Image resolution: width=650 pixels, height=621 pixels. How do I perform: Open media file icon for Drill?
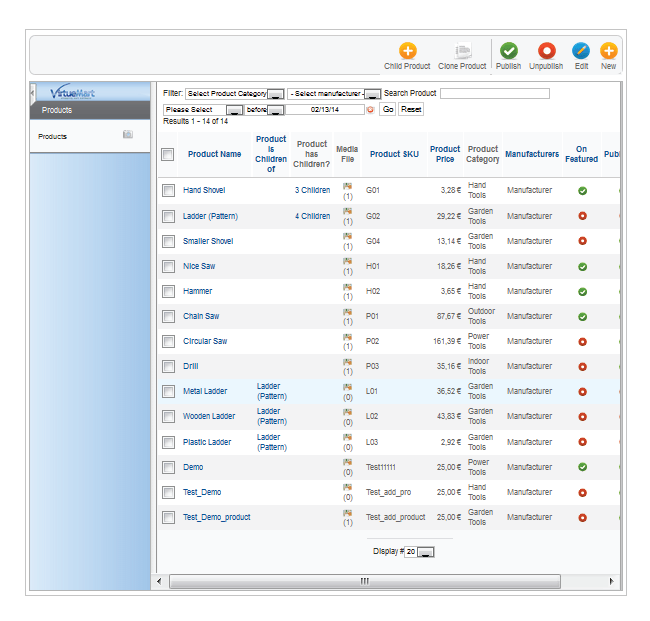point(348,362)
